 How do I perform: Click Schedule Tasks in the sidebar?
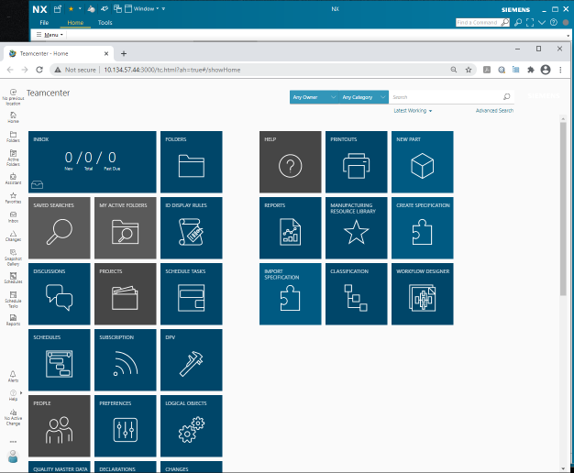pyautogui.click(x=13, y=300)
